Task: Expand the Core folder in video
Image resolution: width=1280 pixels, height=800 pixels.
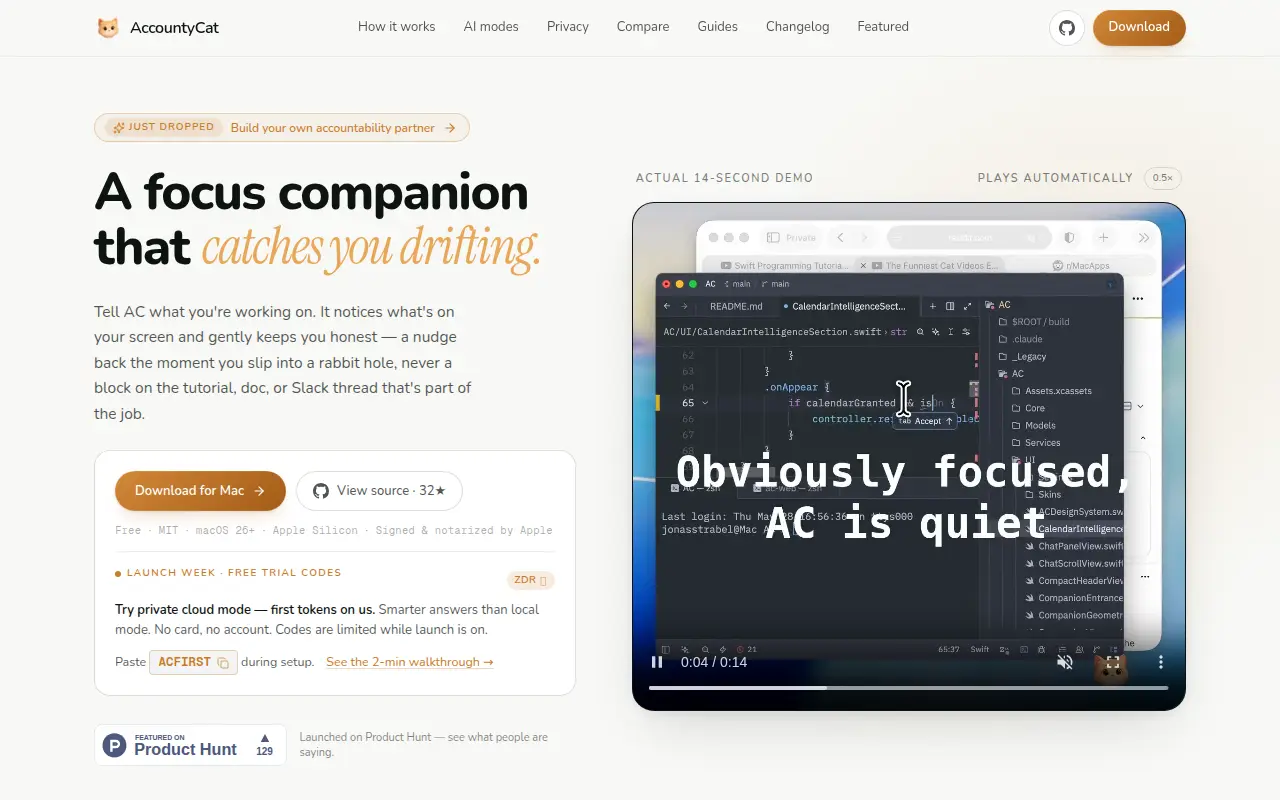Action: (x=1028, y=408)
